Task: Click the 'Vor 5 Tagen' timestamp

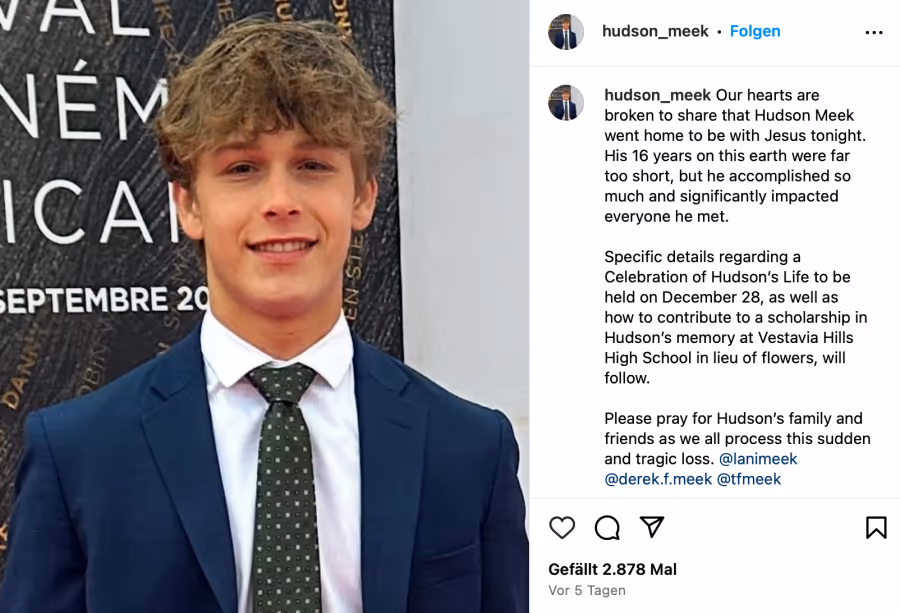Action: pos(587,590)
